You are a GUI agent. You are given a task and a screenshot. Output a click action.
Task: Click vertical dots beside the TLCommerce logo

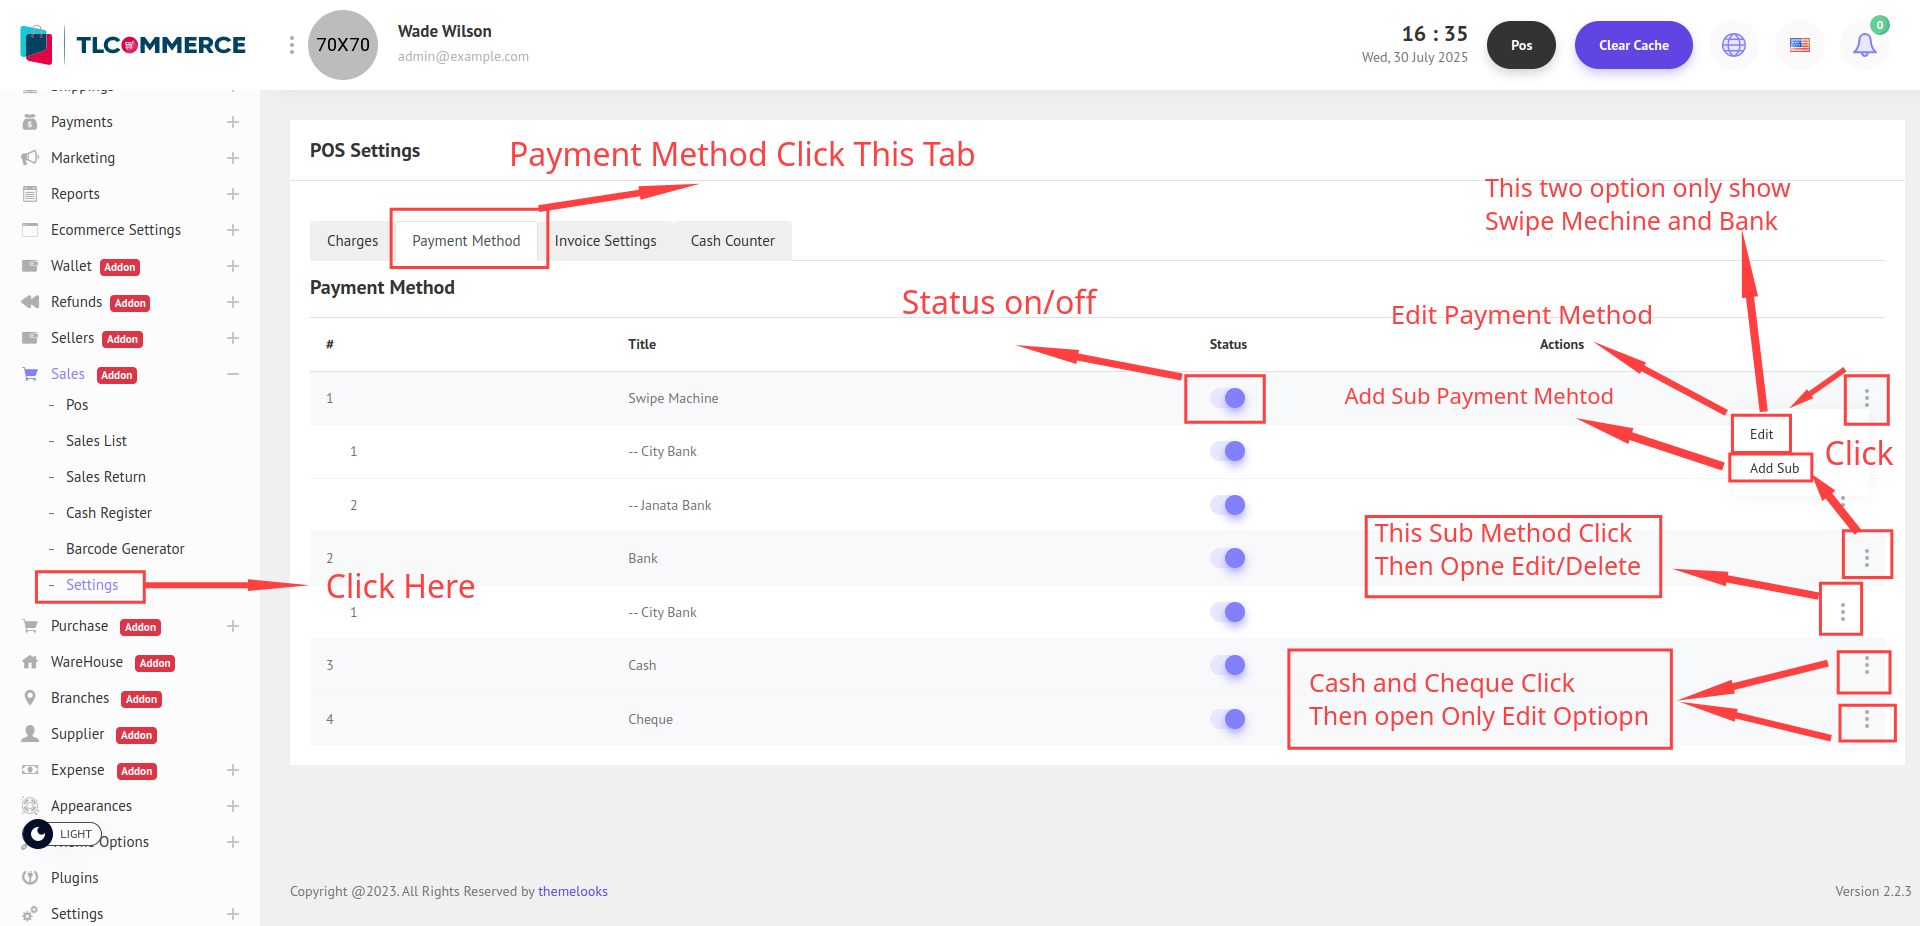point(291,45)
